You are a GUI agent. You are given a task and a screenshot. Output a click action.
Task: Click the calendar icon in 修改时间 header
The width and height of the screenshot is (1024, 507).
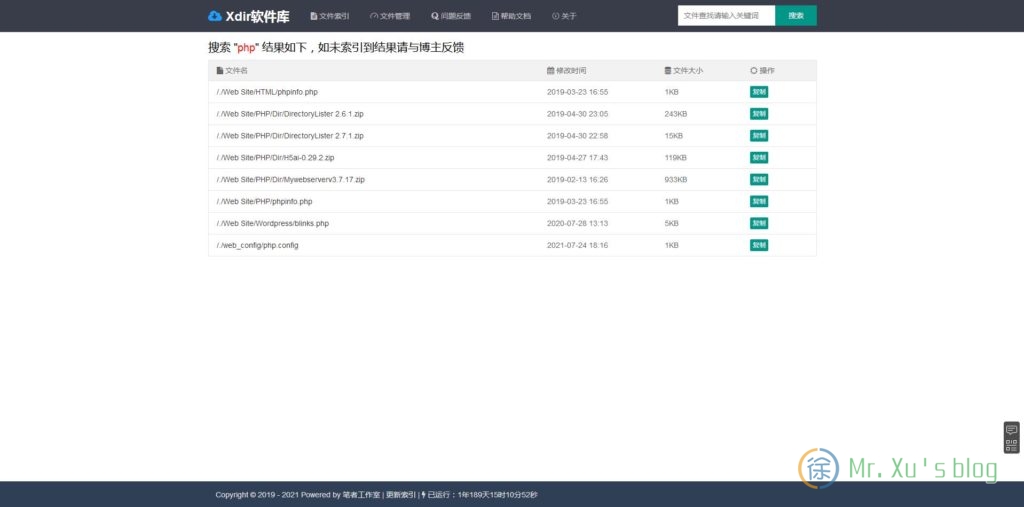coord(550,71)
